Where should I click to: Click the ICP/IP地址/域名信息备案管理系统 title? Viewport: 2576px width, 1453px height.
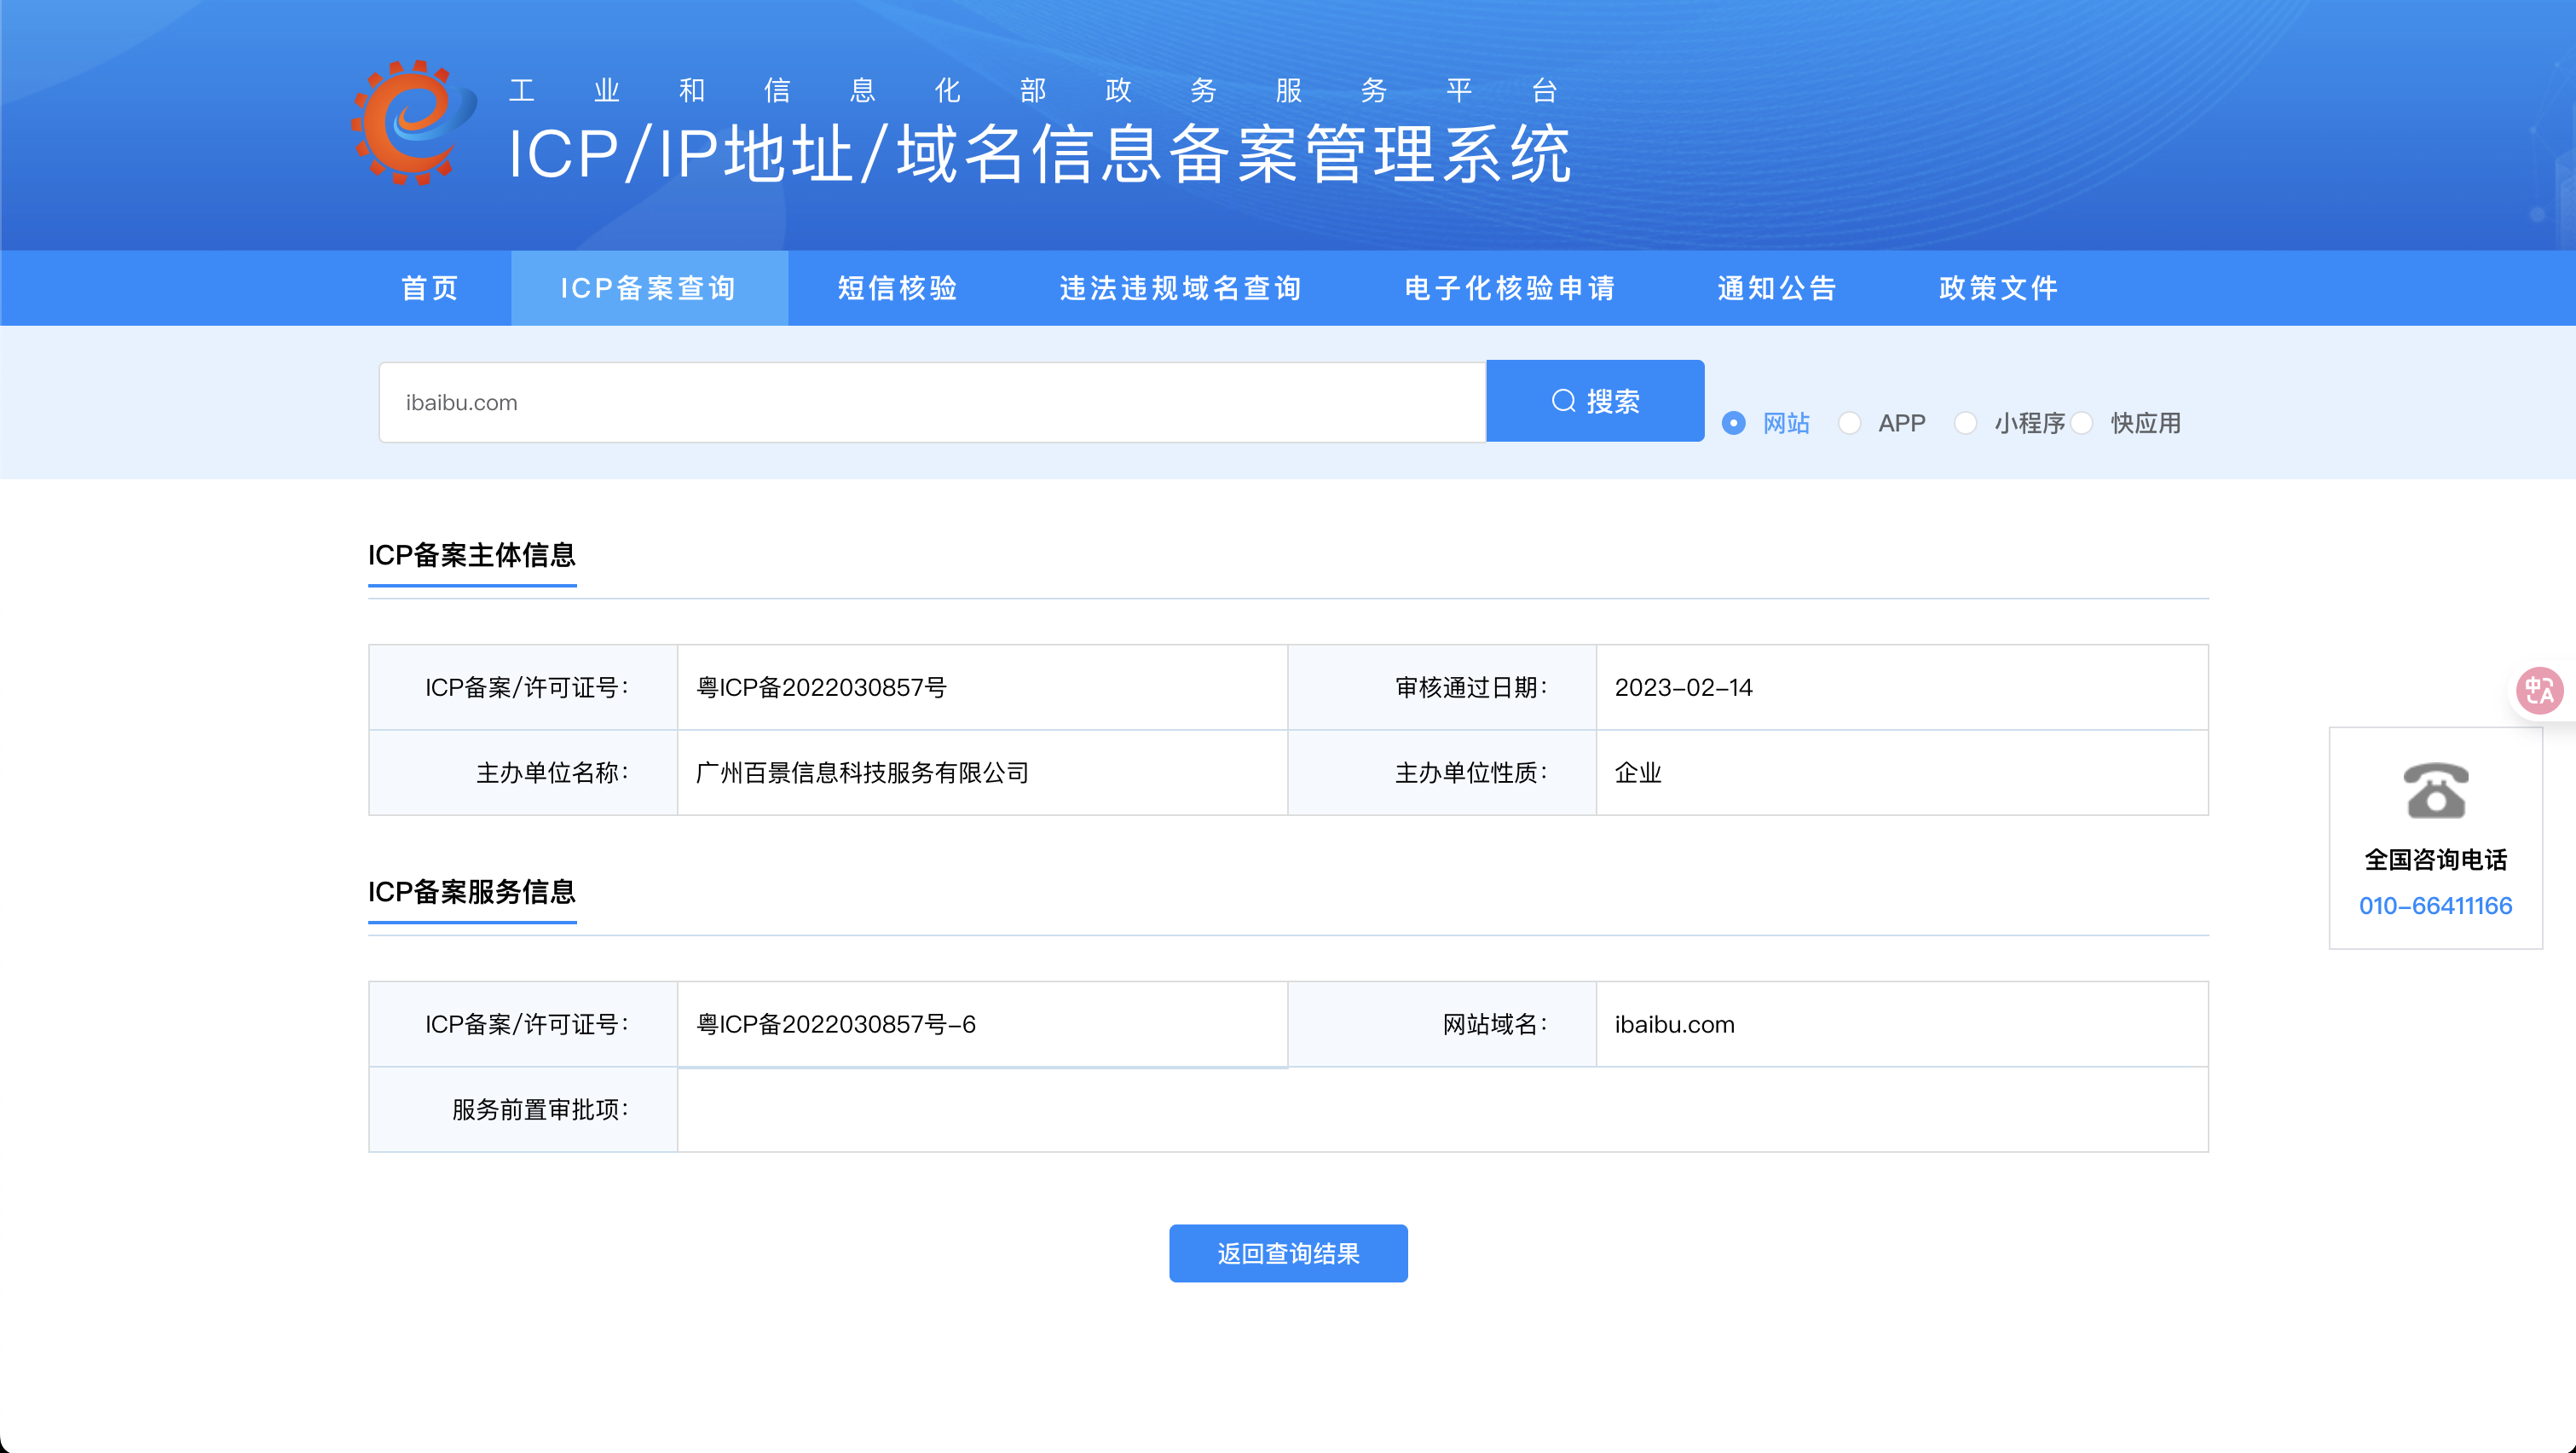click(x=1040, y=154)
